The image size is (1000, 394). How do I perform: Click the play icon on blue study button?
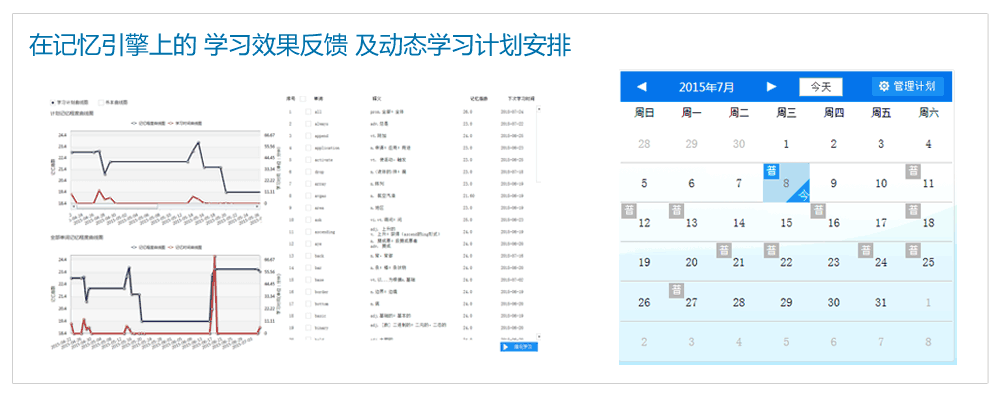point(505,347)
